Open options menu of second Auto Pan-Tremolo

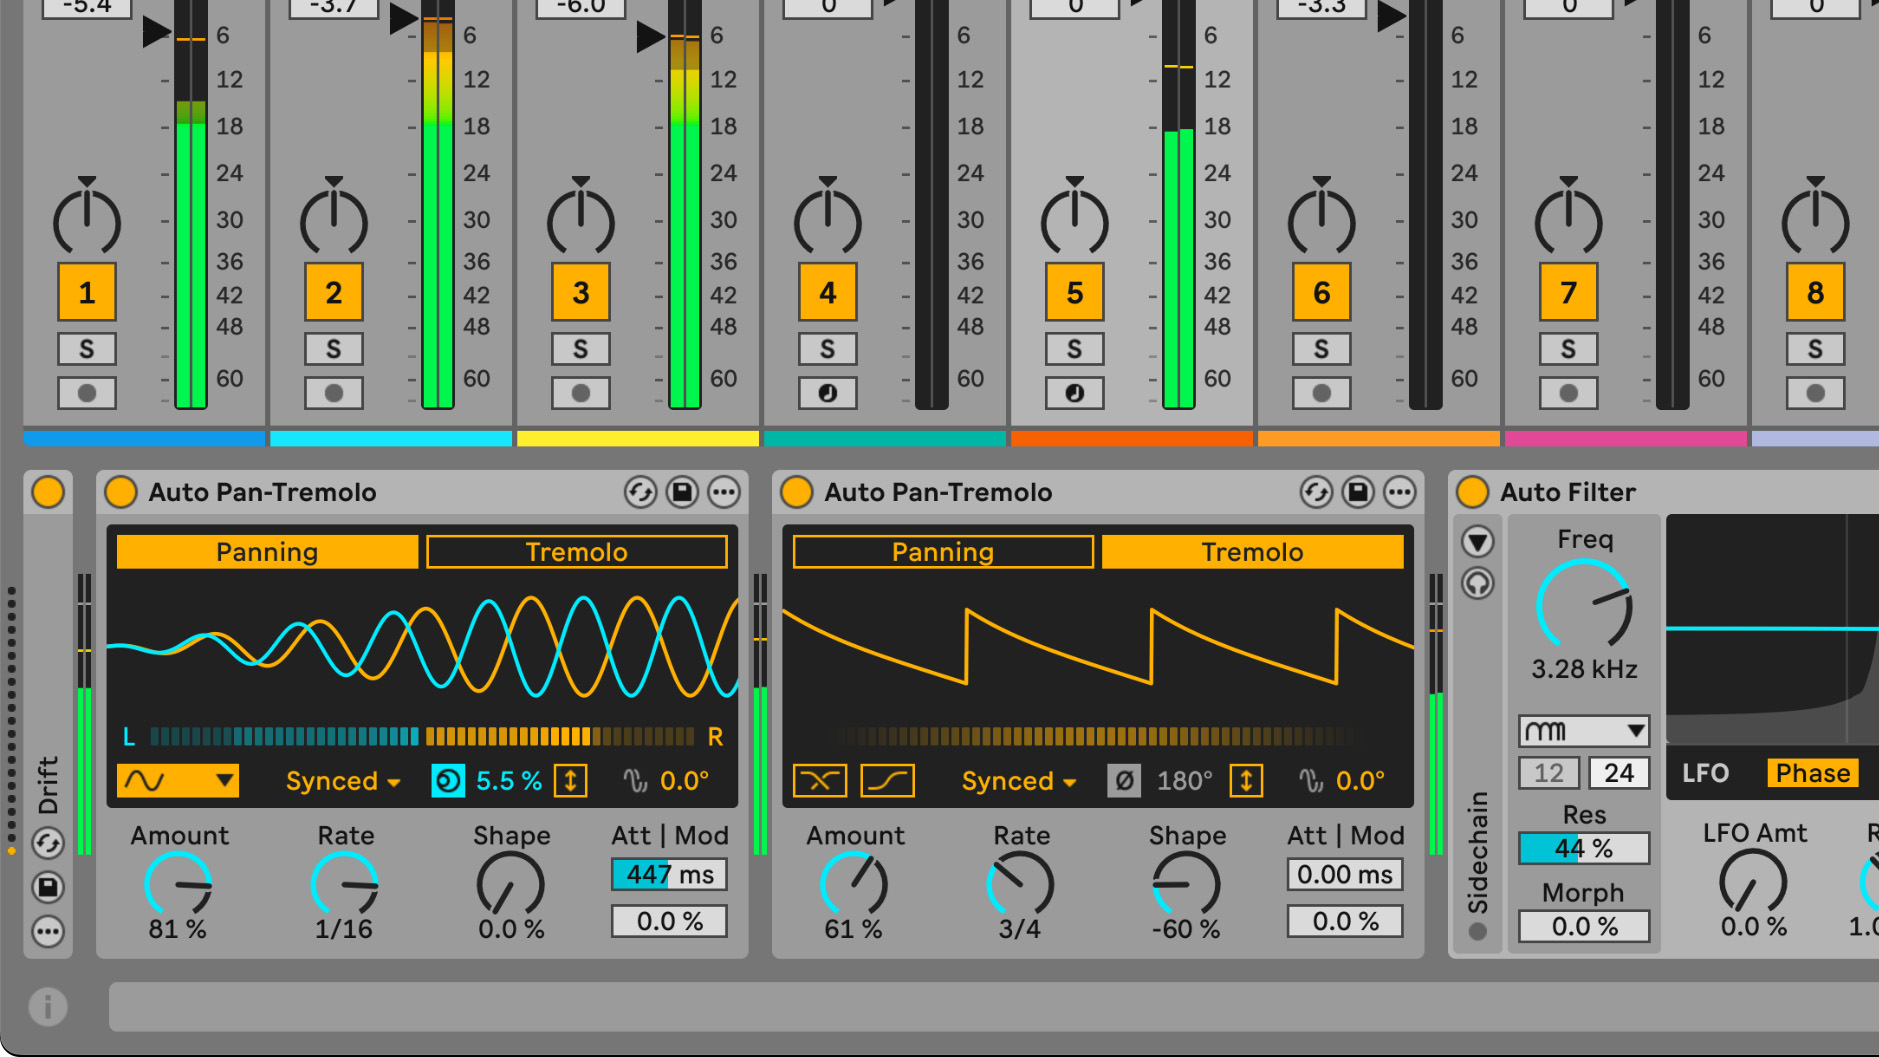pos(1400,492)
